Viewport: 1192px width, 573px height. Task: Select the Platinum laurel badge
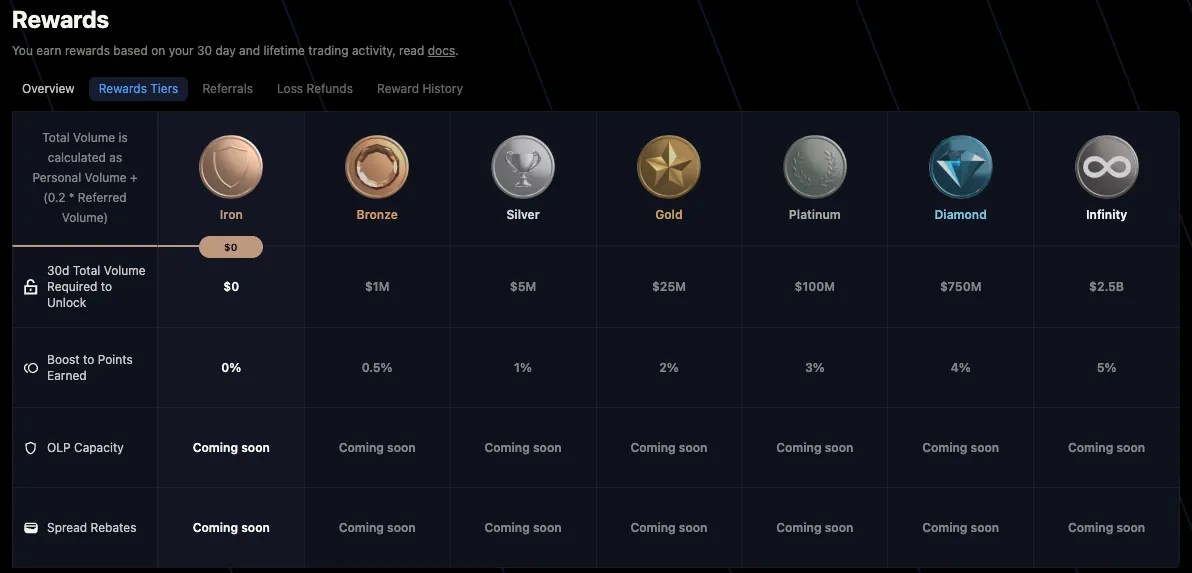815,167
